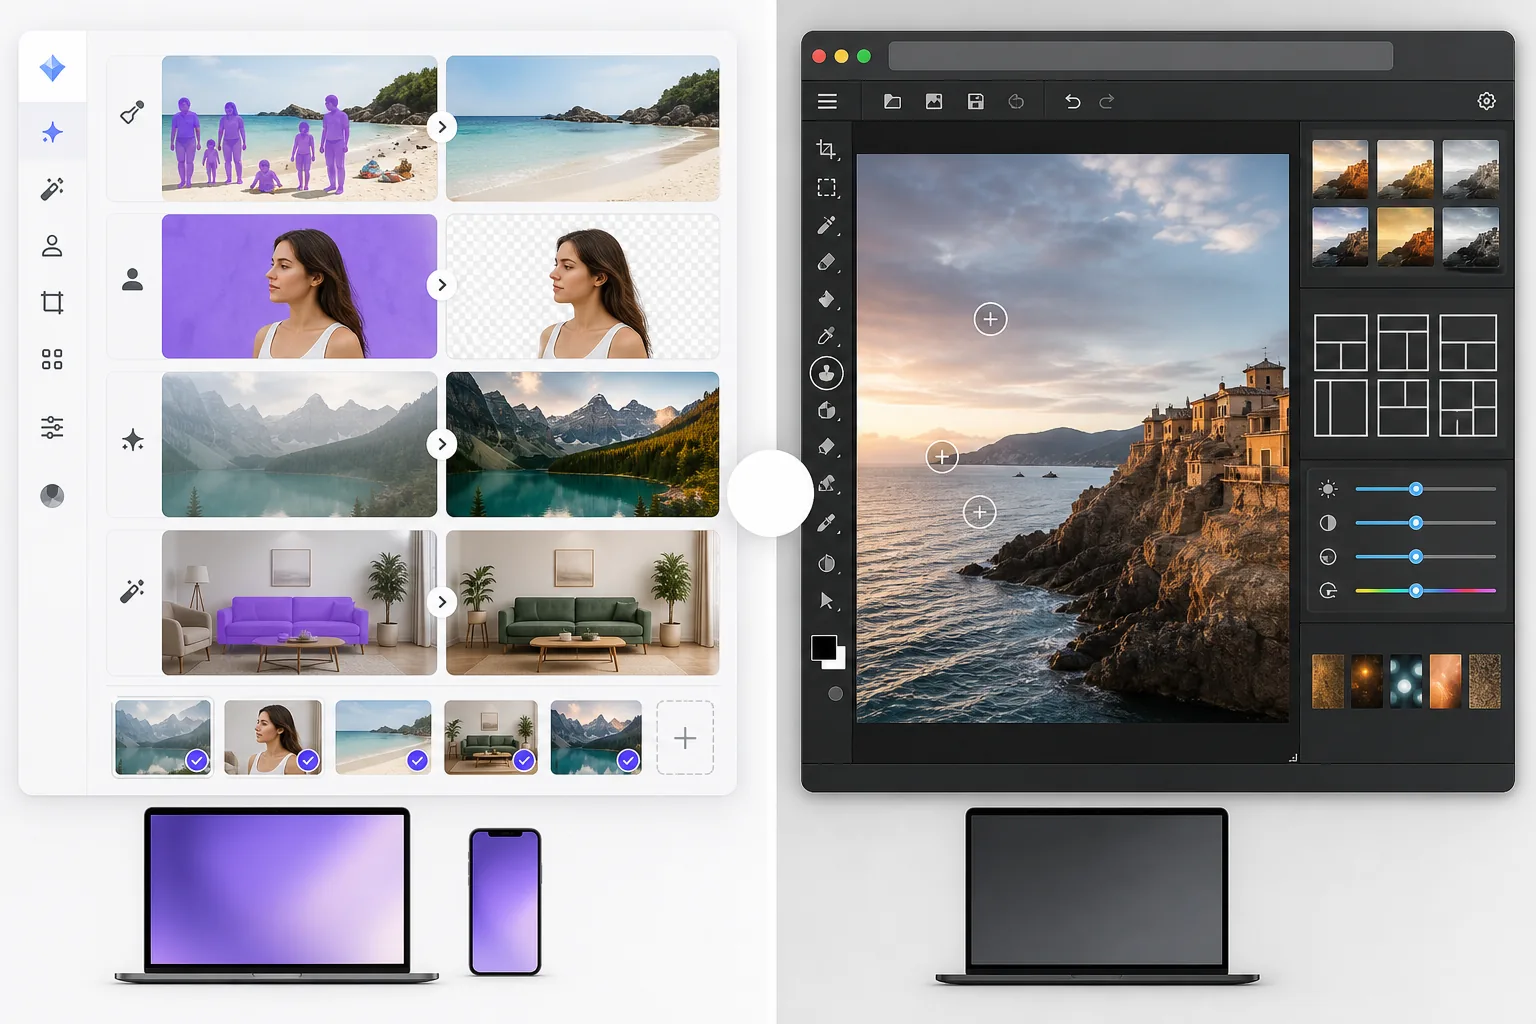Click the undo arrow in the dark editor
The height and width of the screenshot is (1024, 1536).
click(1072, 101)
